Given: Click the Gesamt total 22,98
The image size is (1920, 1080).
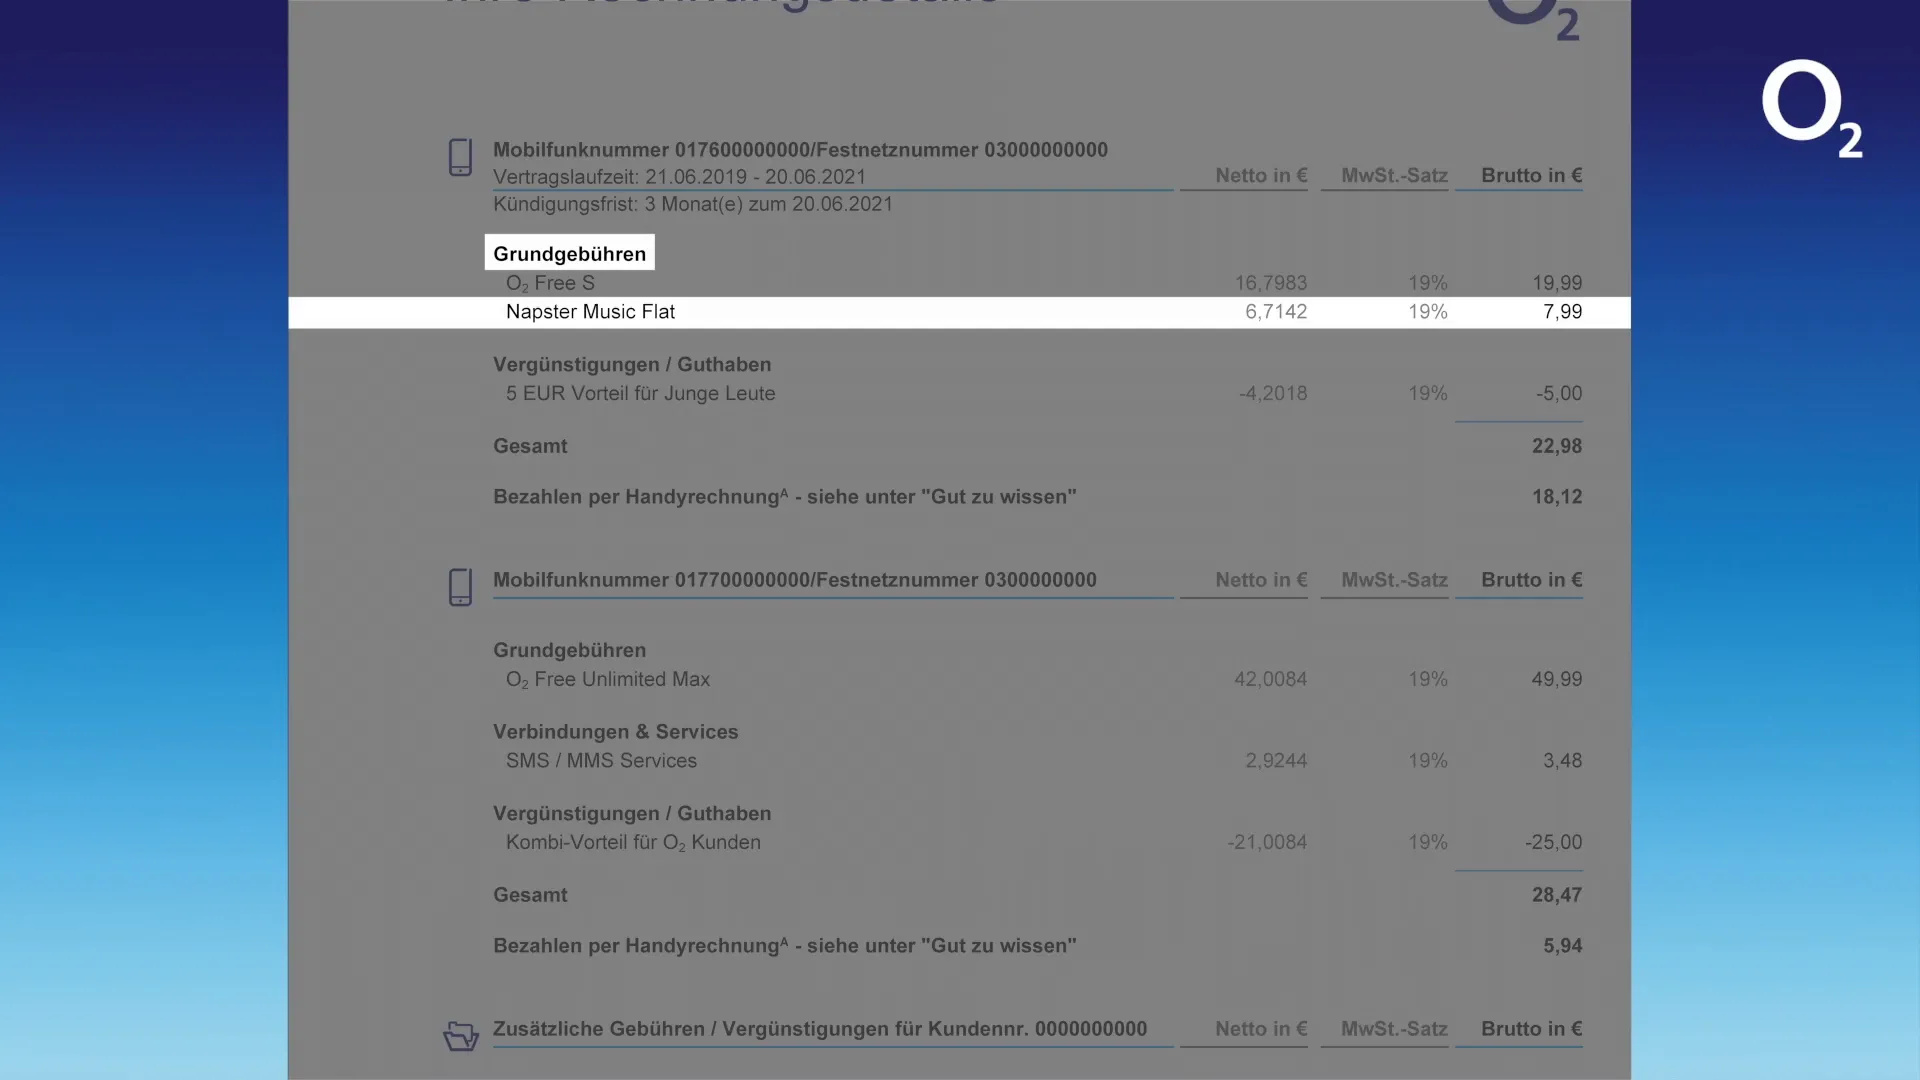Looking at the screenshot, I should [x=1557, y=446].
